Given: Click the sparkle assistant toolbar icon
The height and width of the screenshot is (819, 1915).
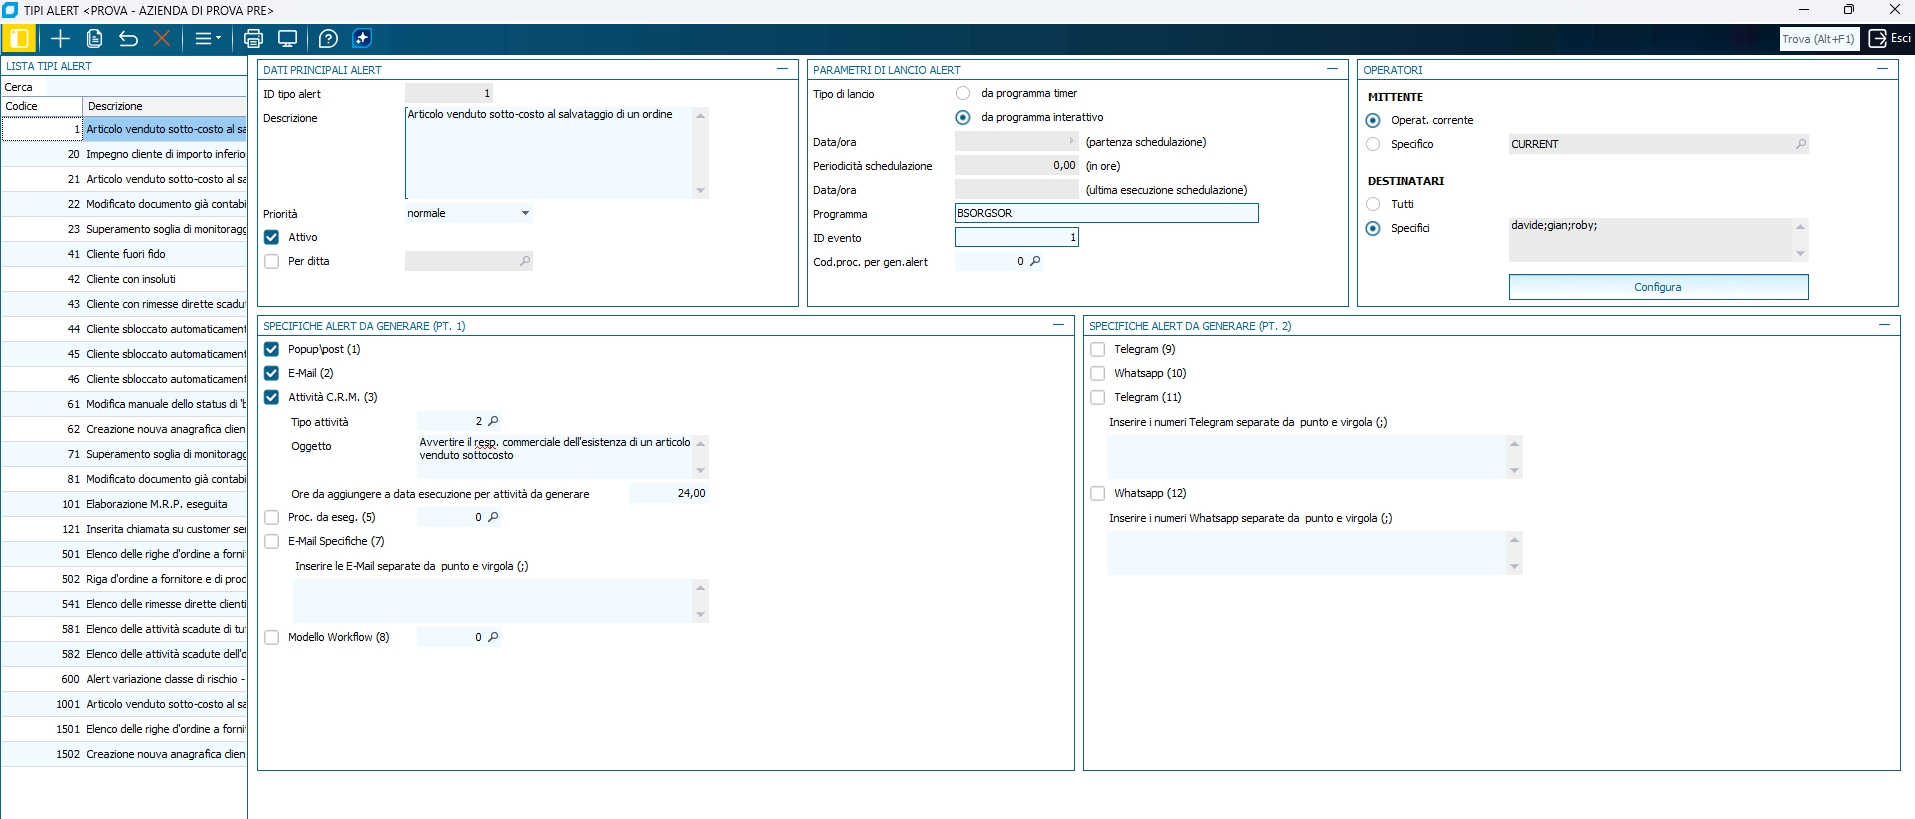Looking at the screenshot, I should 362,39.
